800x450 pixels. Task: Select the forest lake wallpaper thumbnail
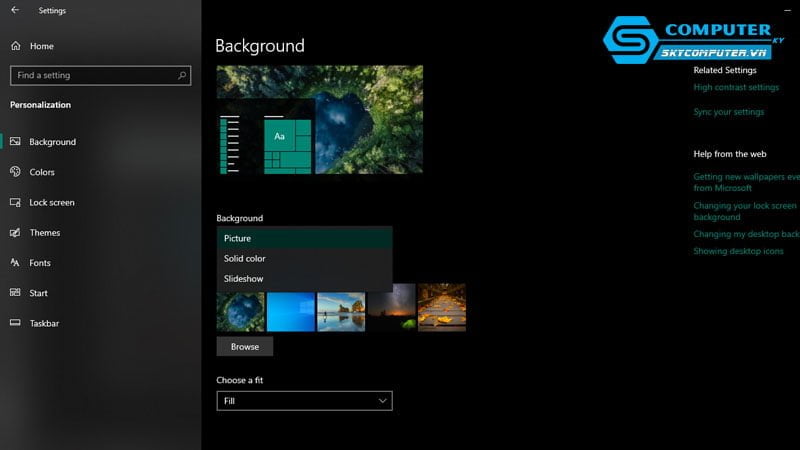click(x=240, y=312)
